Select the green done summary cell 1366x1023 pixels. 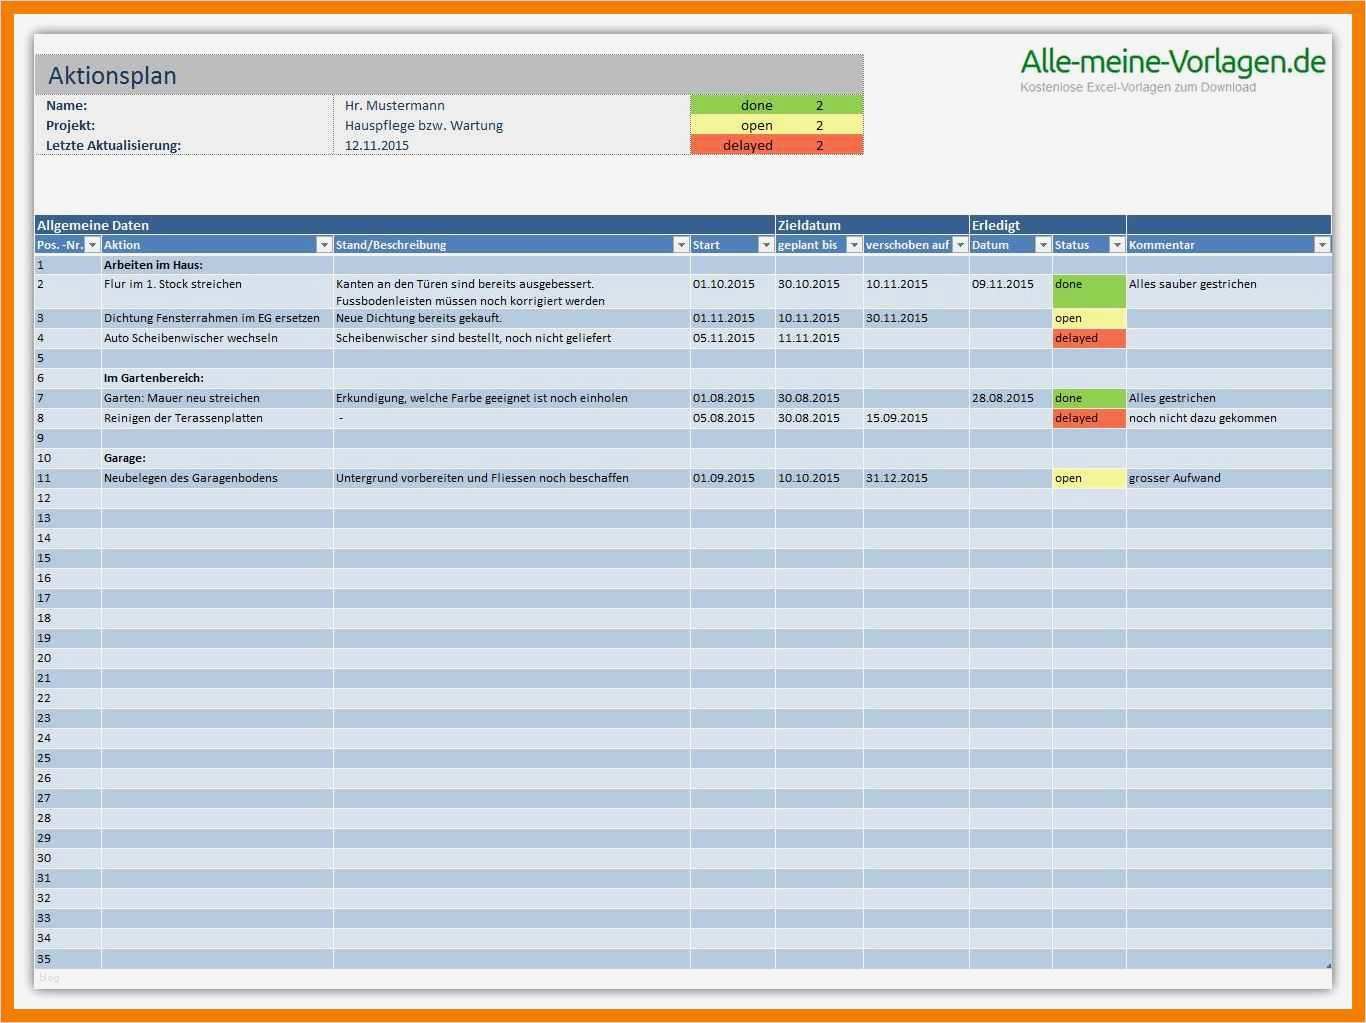(x=776, y=105)
